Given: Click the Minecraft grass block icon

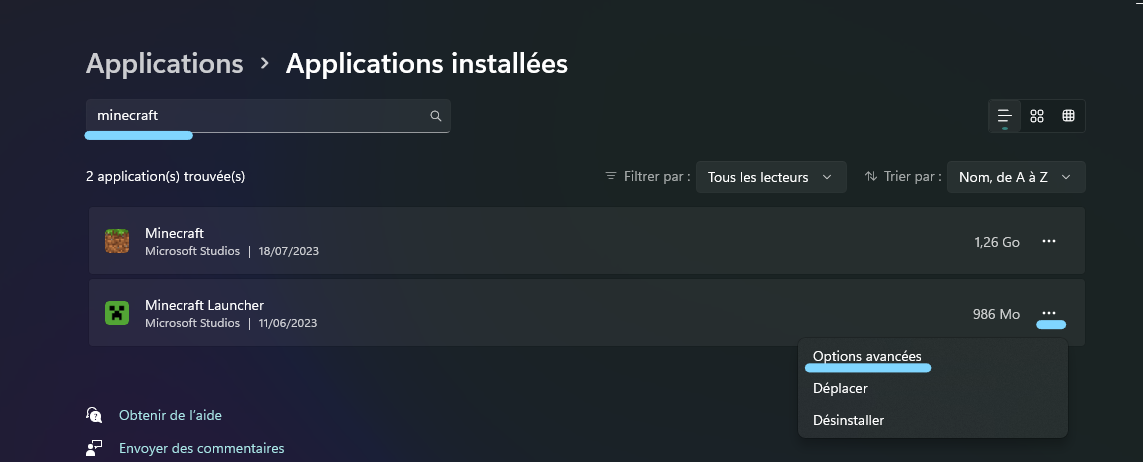Looking at the screenshot, I should click(x=117, y=241).
